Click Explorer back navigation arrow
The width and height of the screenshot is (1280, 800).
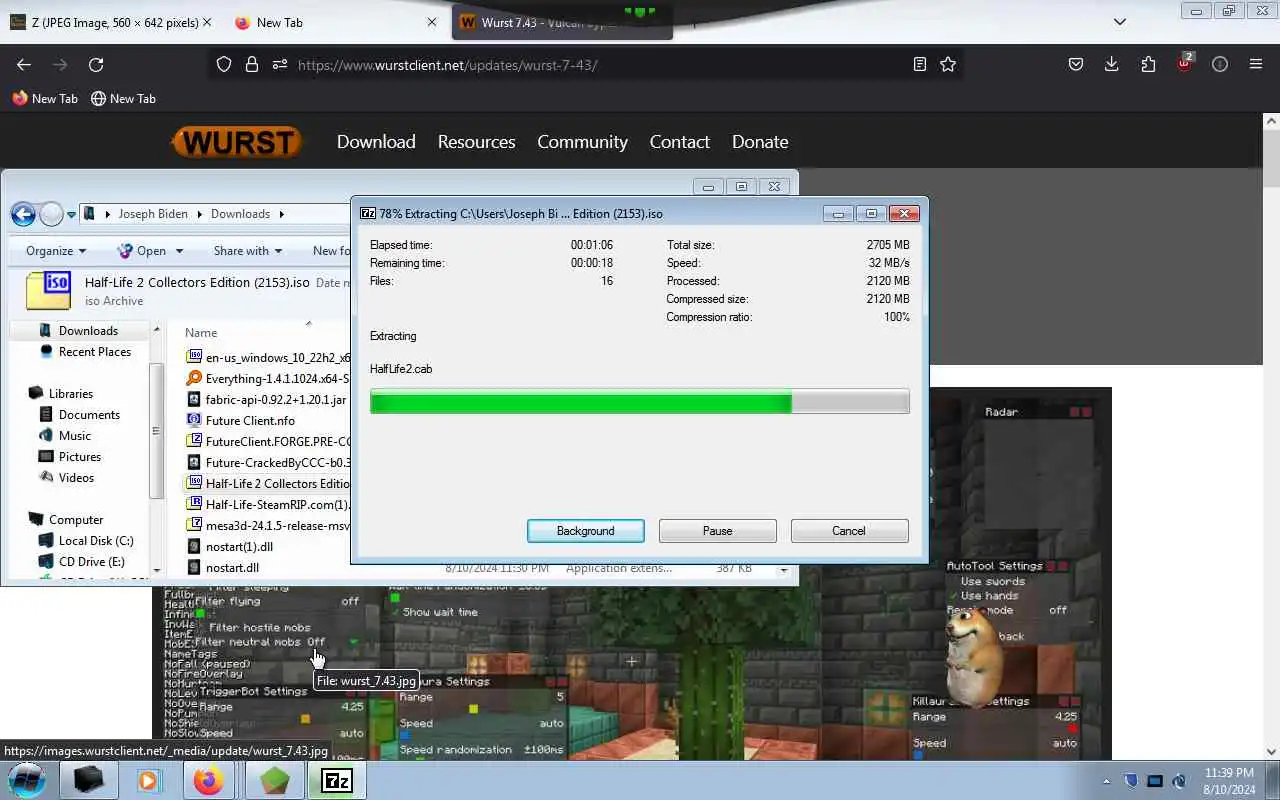pos(24,214)
